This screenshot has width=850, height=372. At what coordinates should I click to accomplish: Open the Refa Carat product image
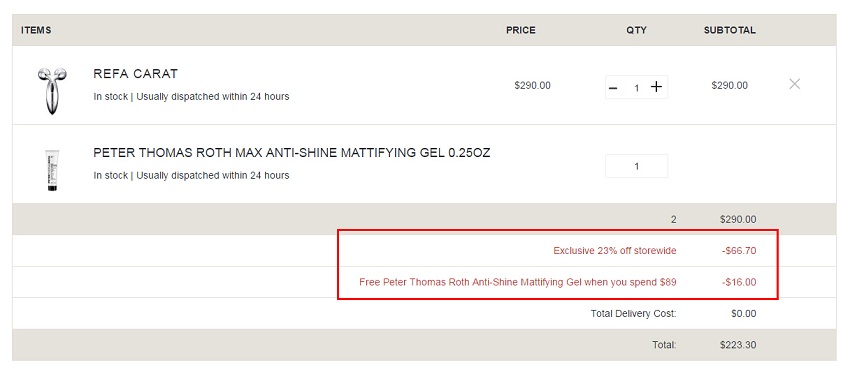coord(52,91)
